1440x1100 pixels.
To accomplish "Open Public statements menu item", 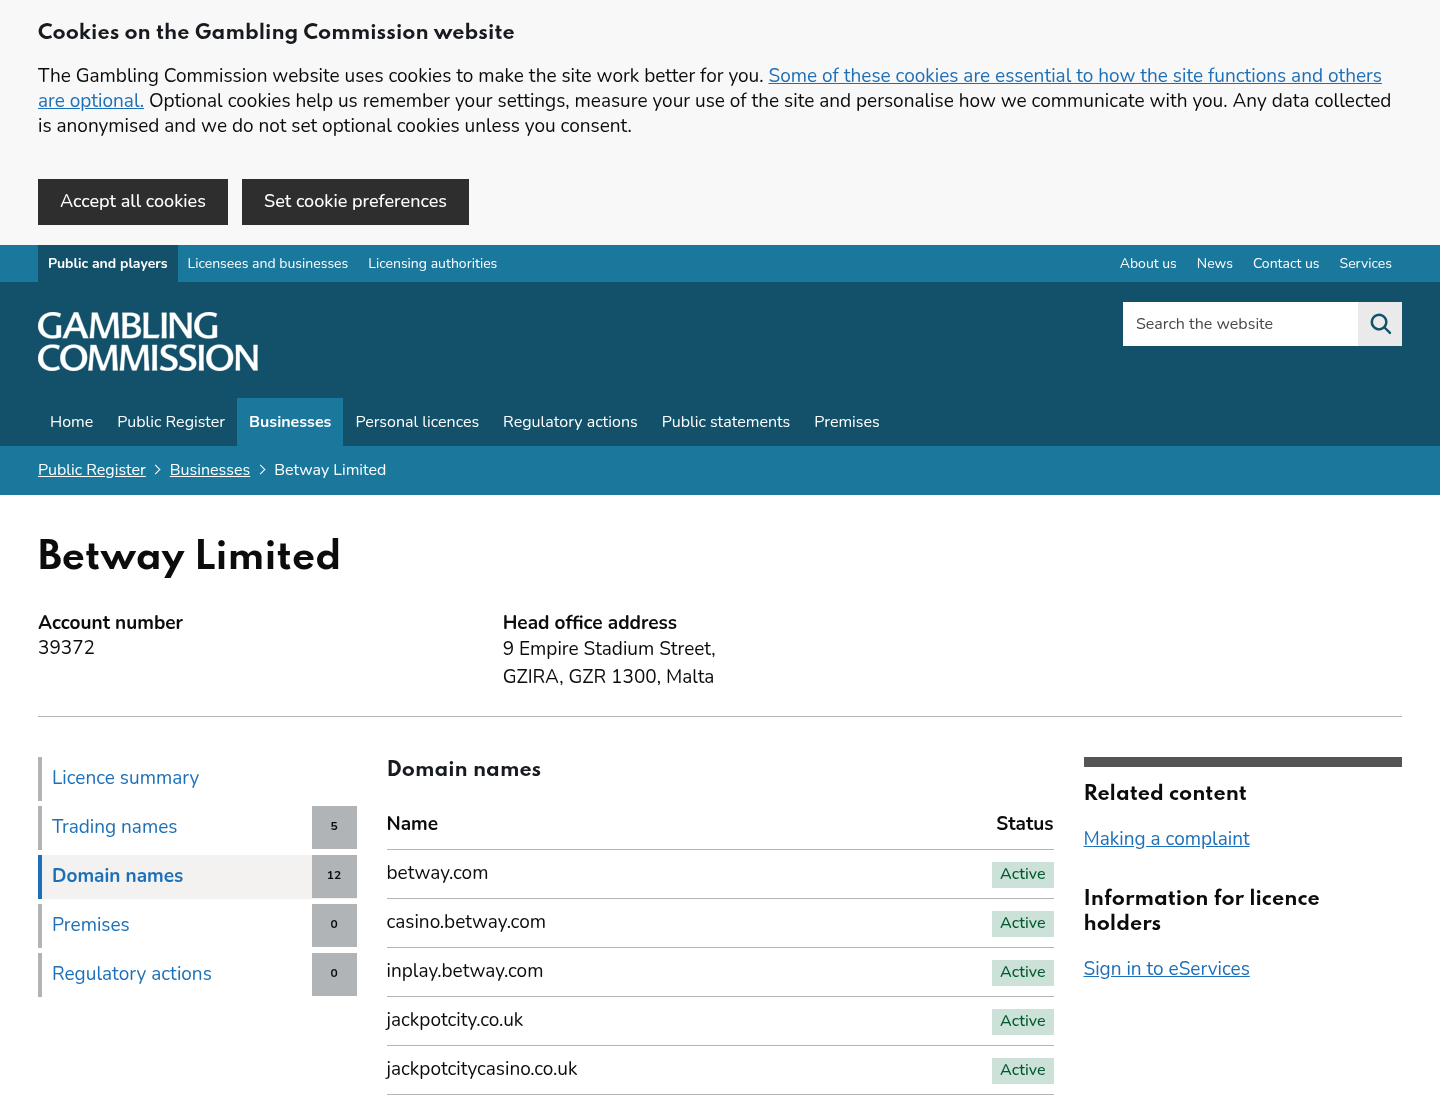I will 726,422.
